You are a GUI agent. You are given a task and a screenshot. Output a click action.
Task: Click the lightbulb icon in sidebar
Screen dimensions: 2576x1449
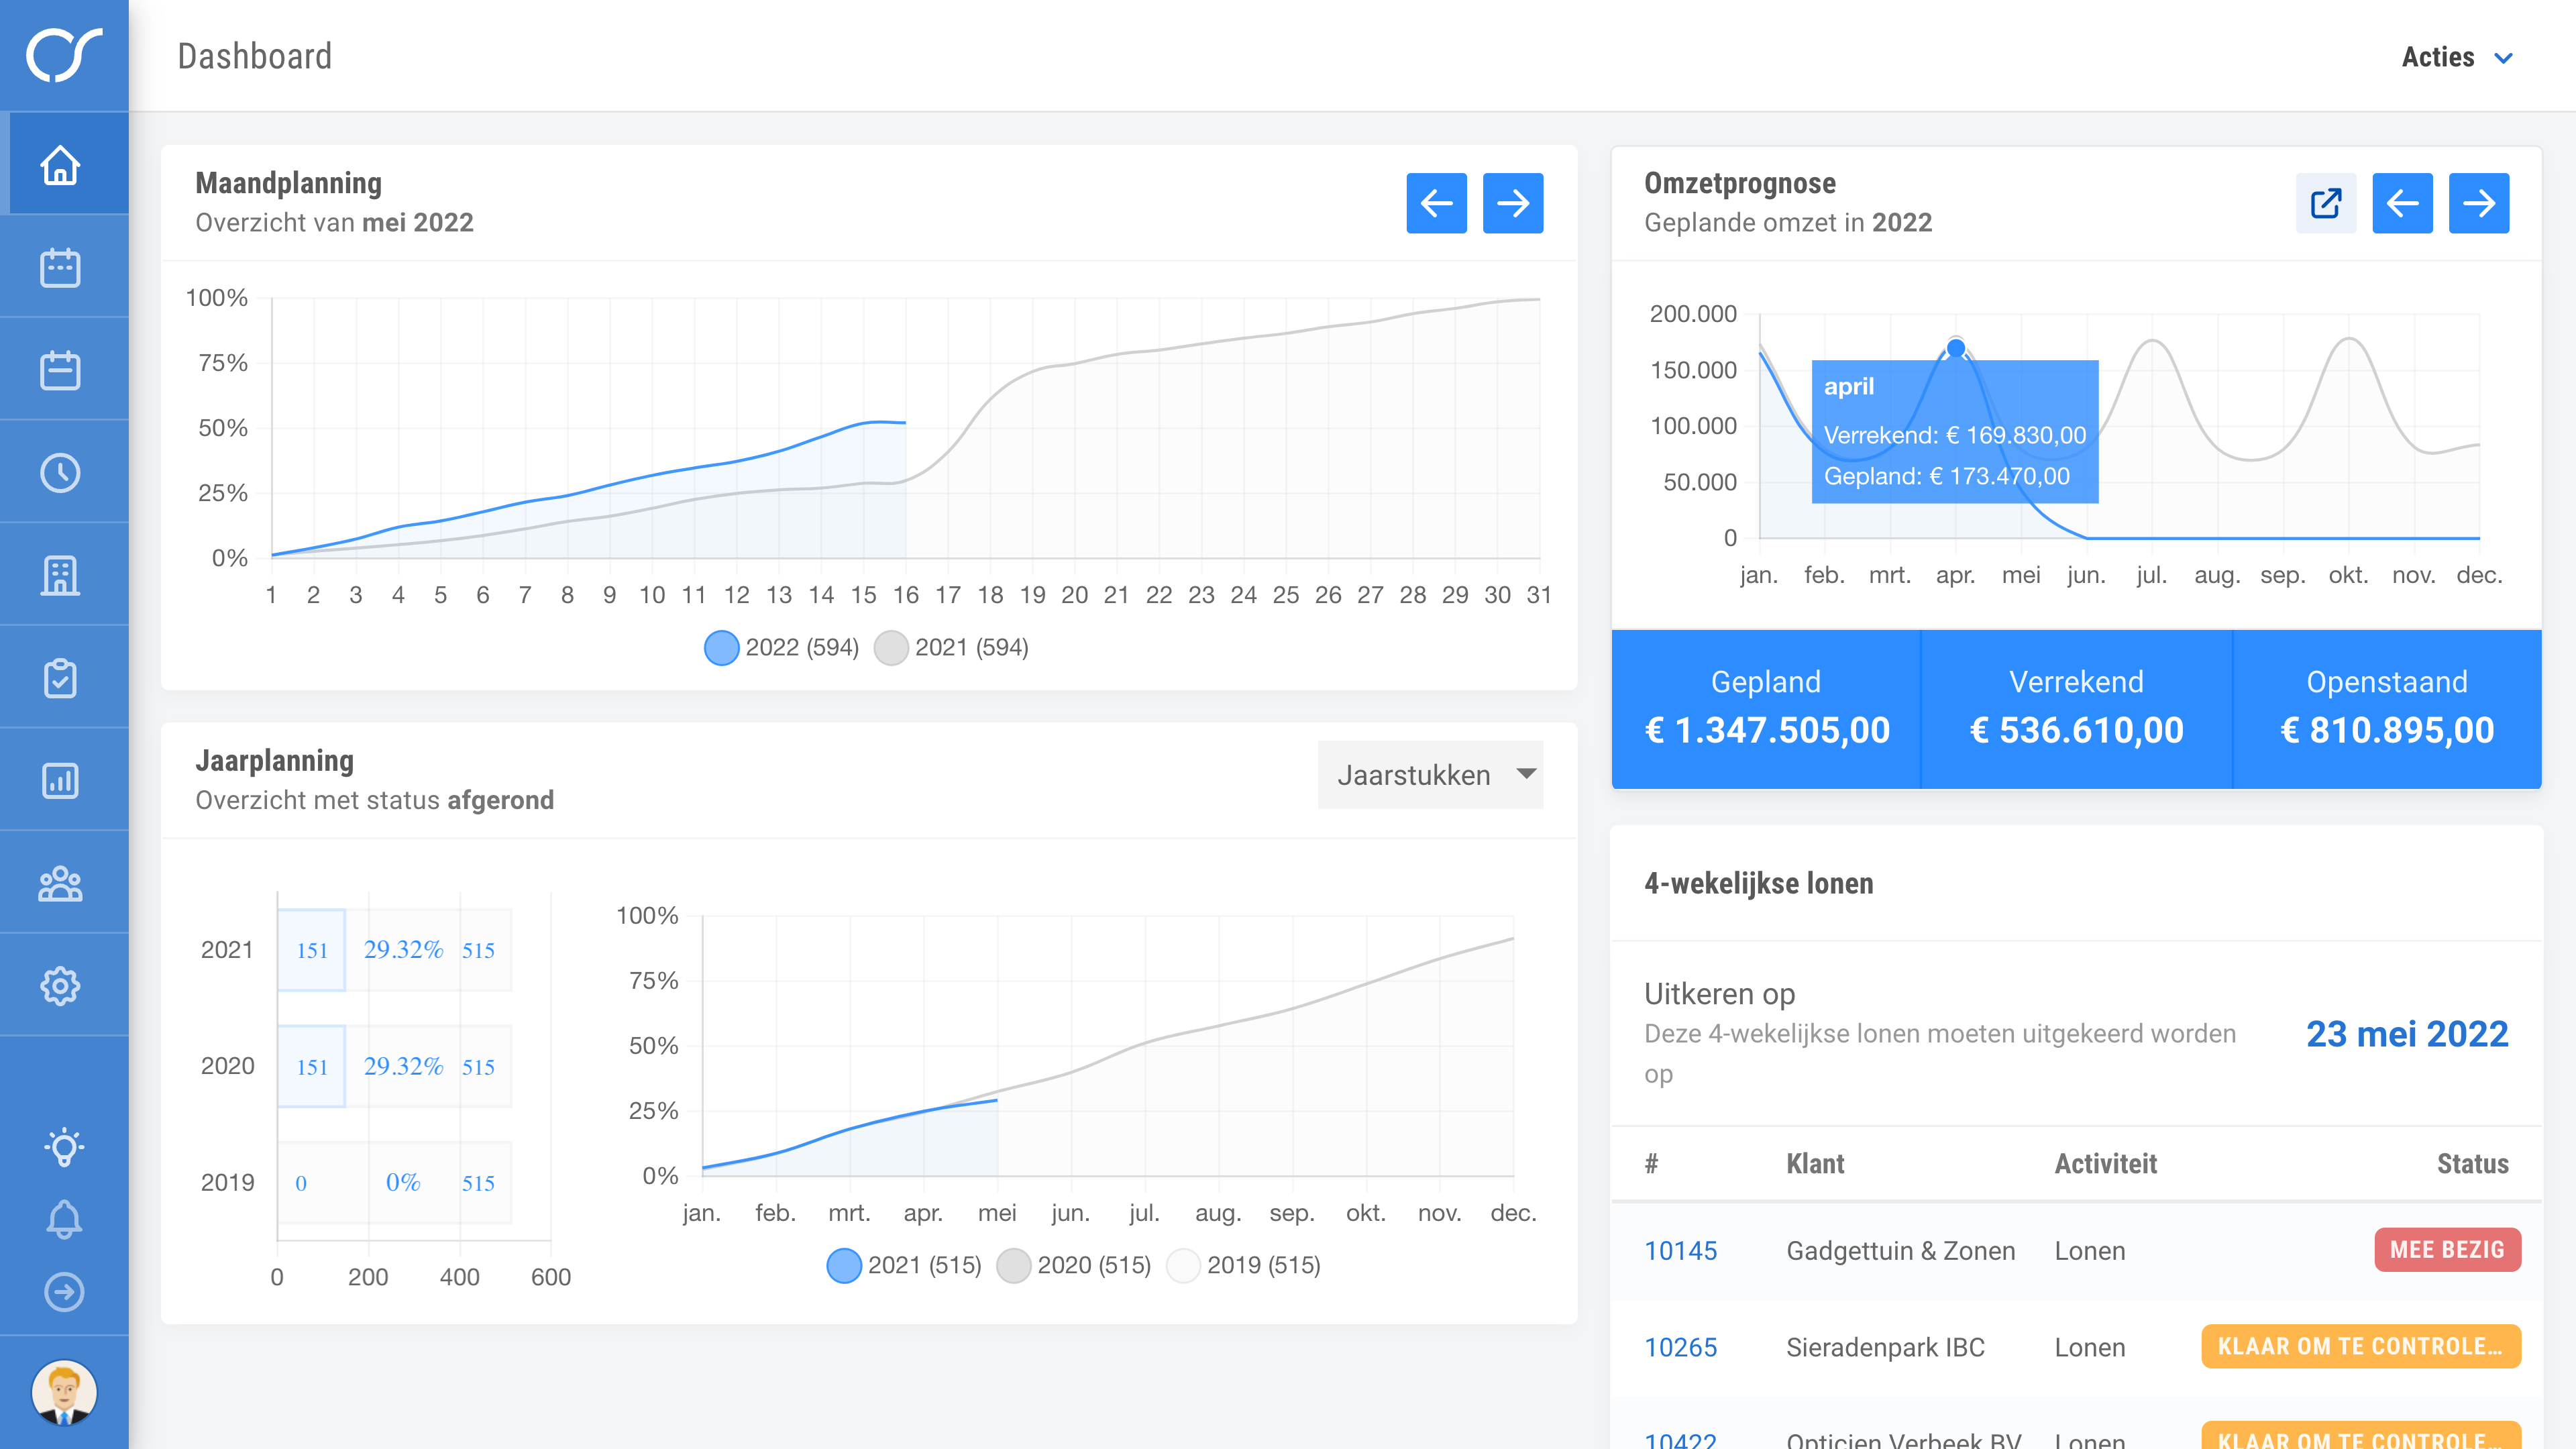[64, 1146]
